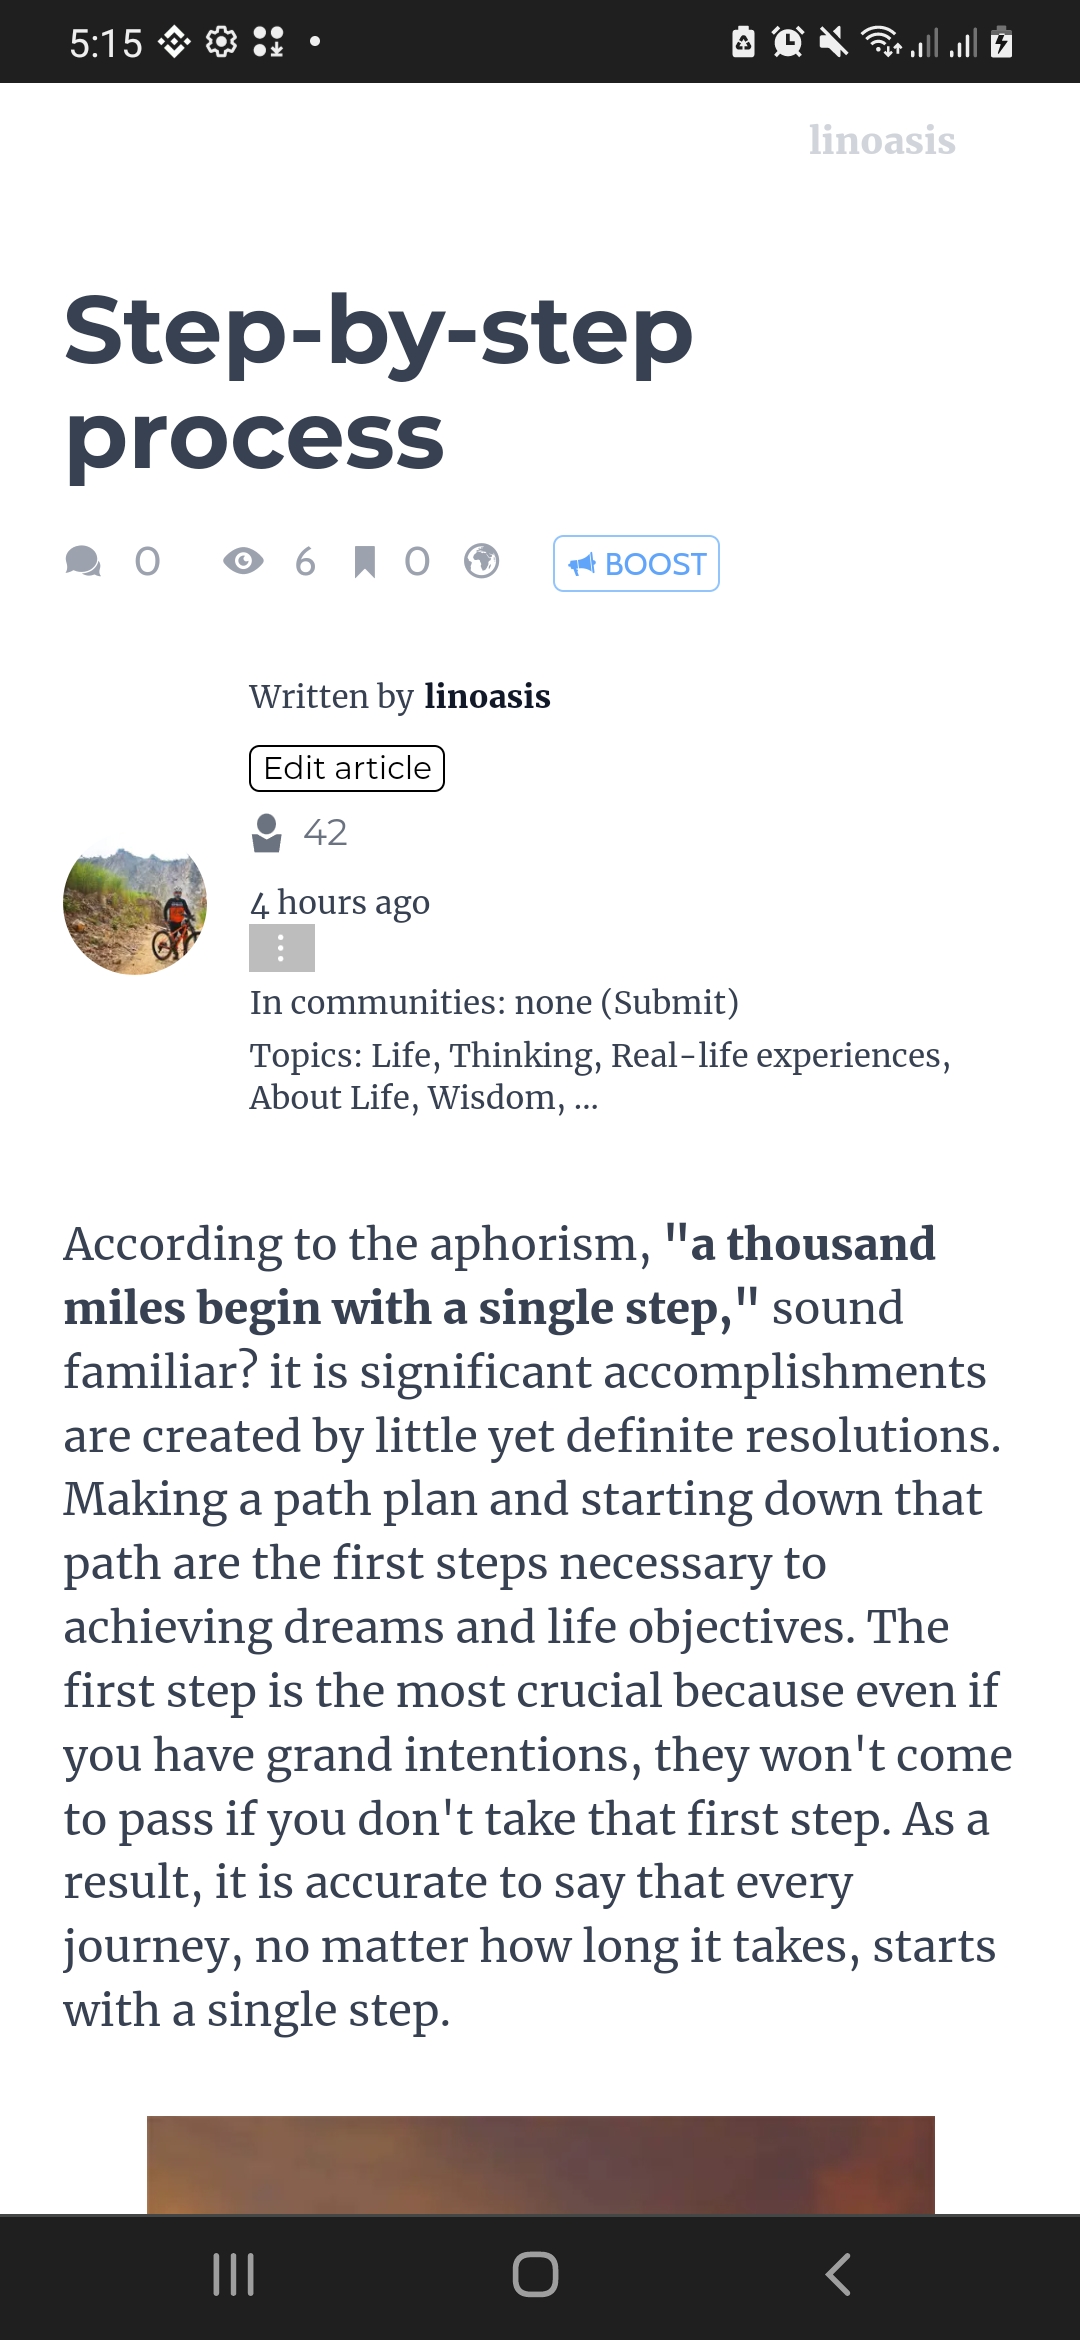
Task: Open the Wisdom topic
Action: pos(492,1098)
